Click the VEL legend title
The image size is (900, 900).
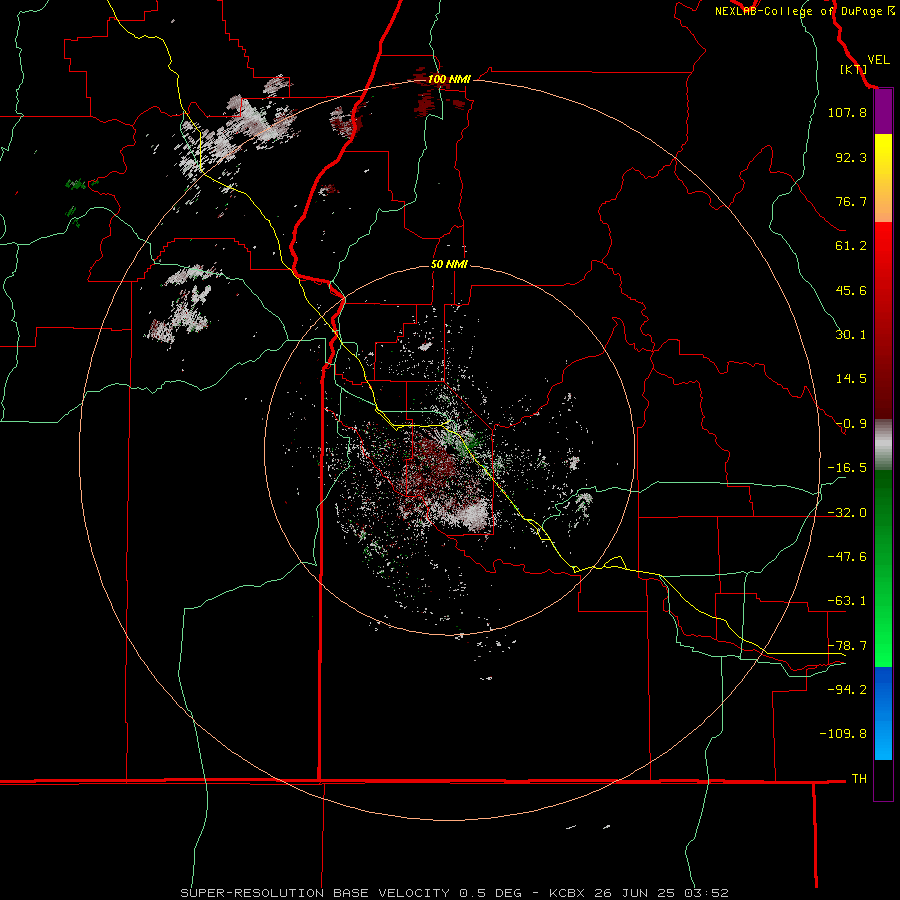click(878, 60)
